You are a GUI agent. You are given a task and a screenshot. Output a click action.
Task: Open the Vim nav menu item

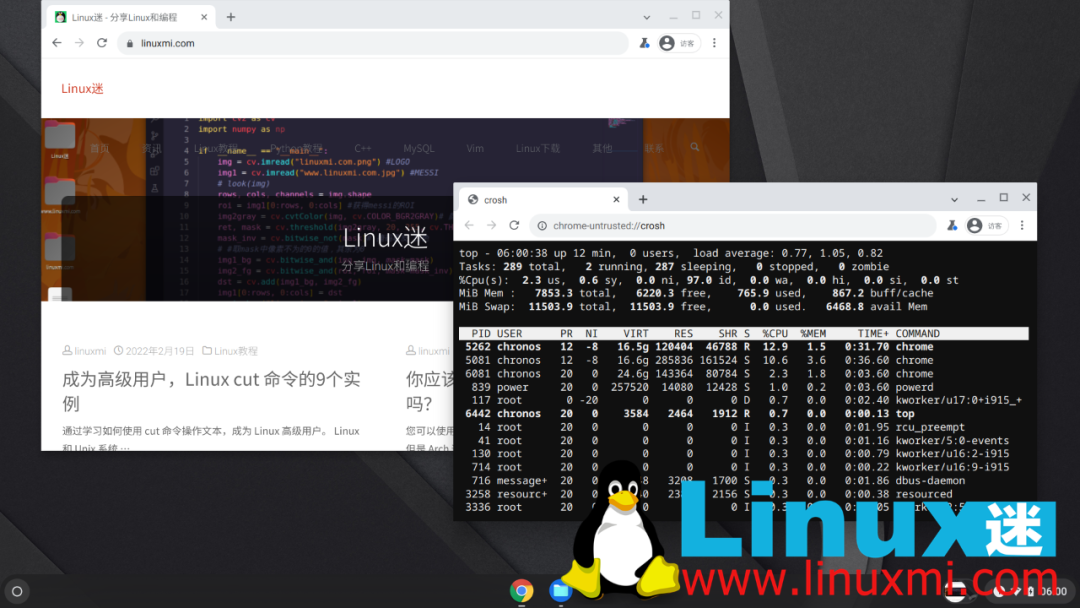coord(475,148)
